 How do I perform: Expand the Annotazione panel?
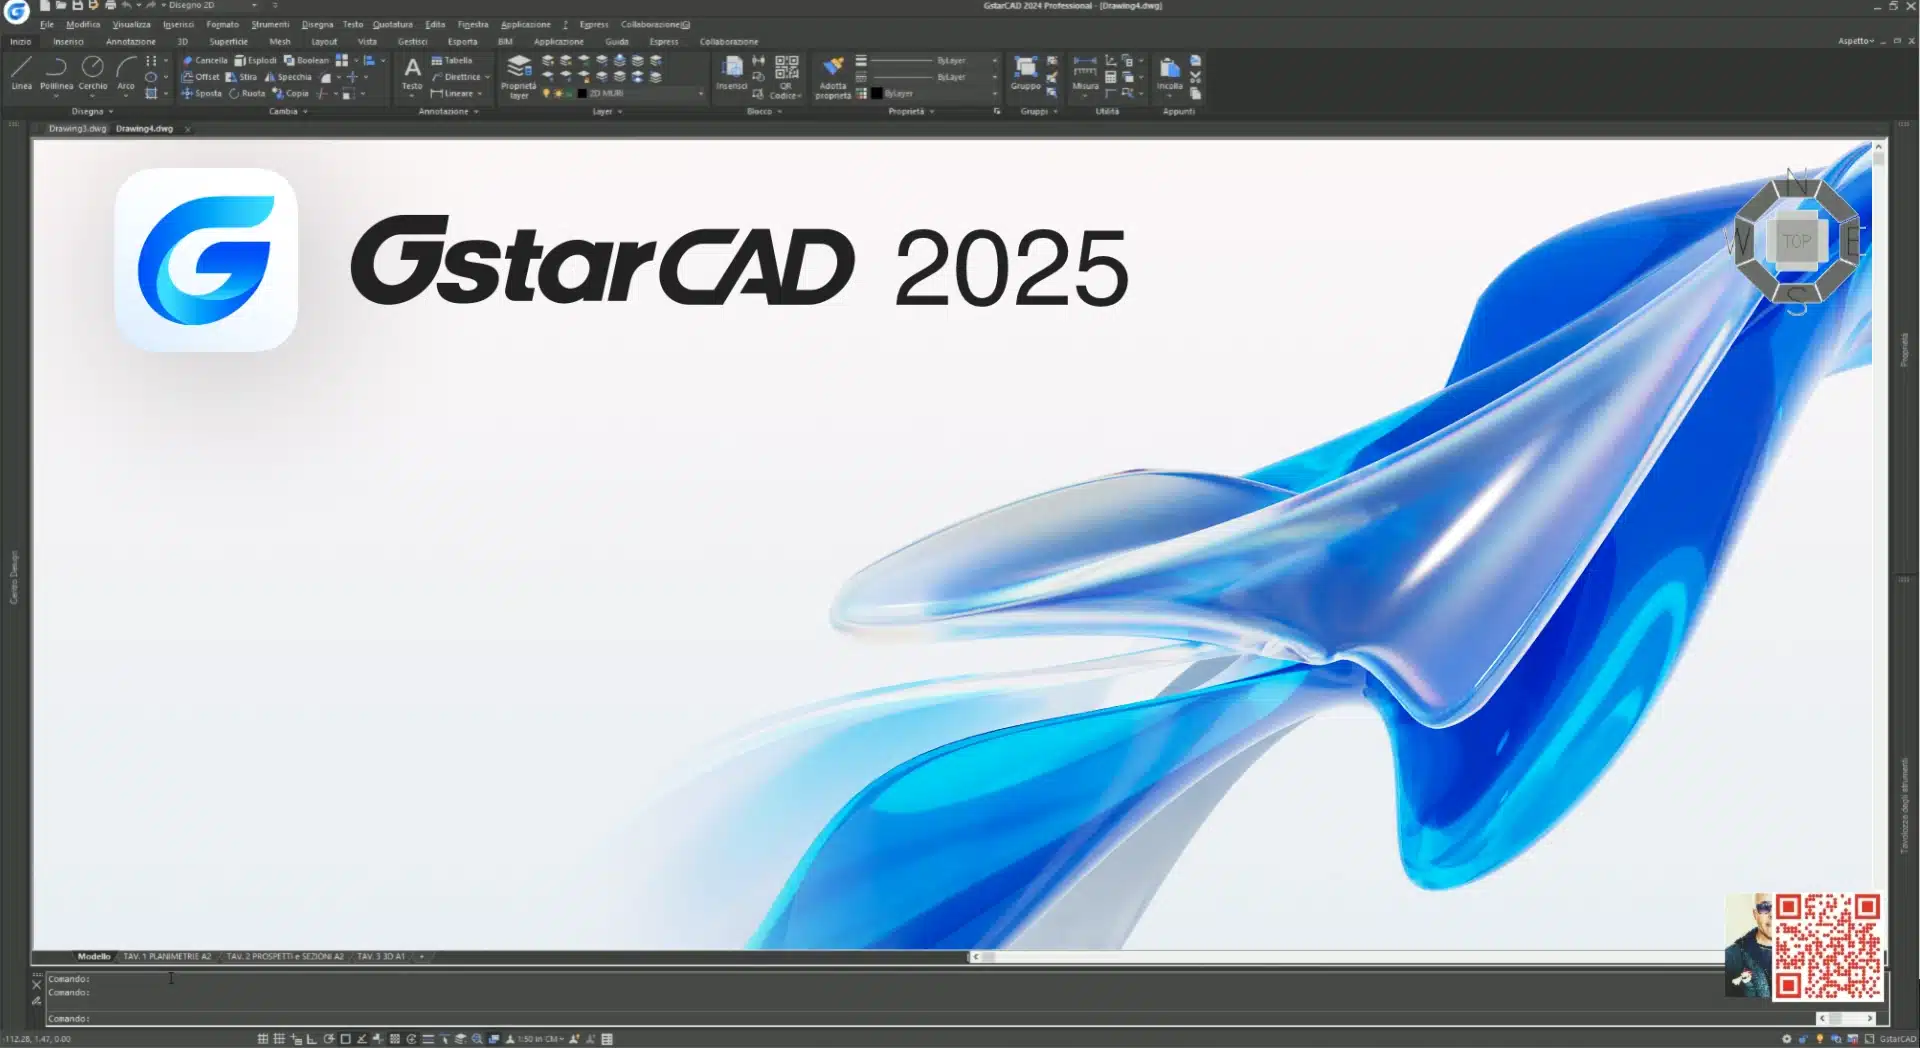click(448, 111)
